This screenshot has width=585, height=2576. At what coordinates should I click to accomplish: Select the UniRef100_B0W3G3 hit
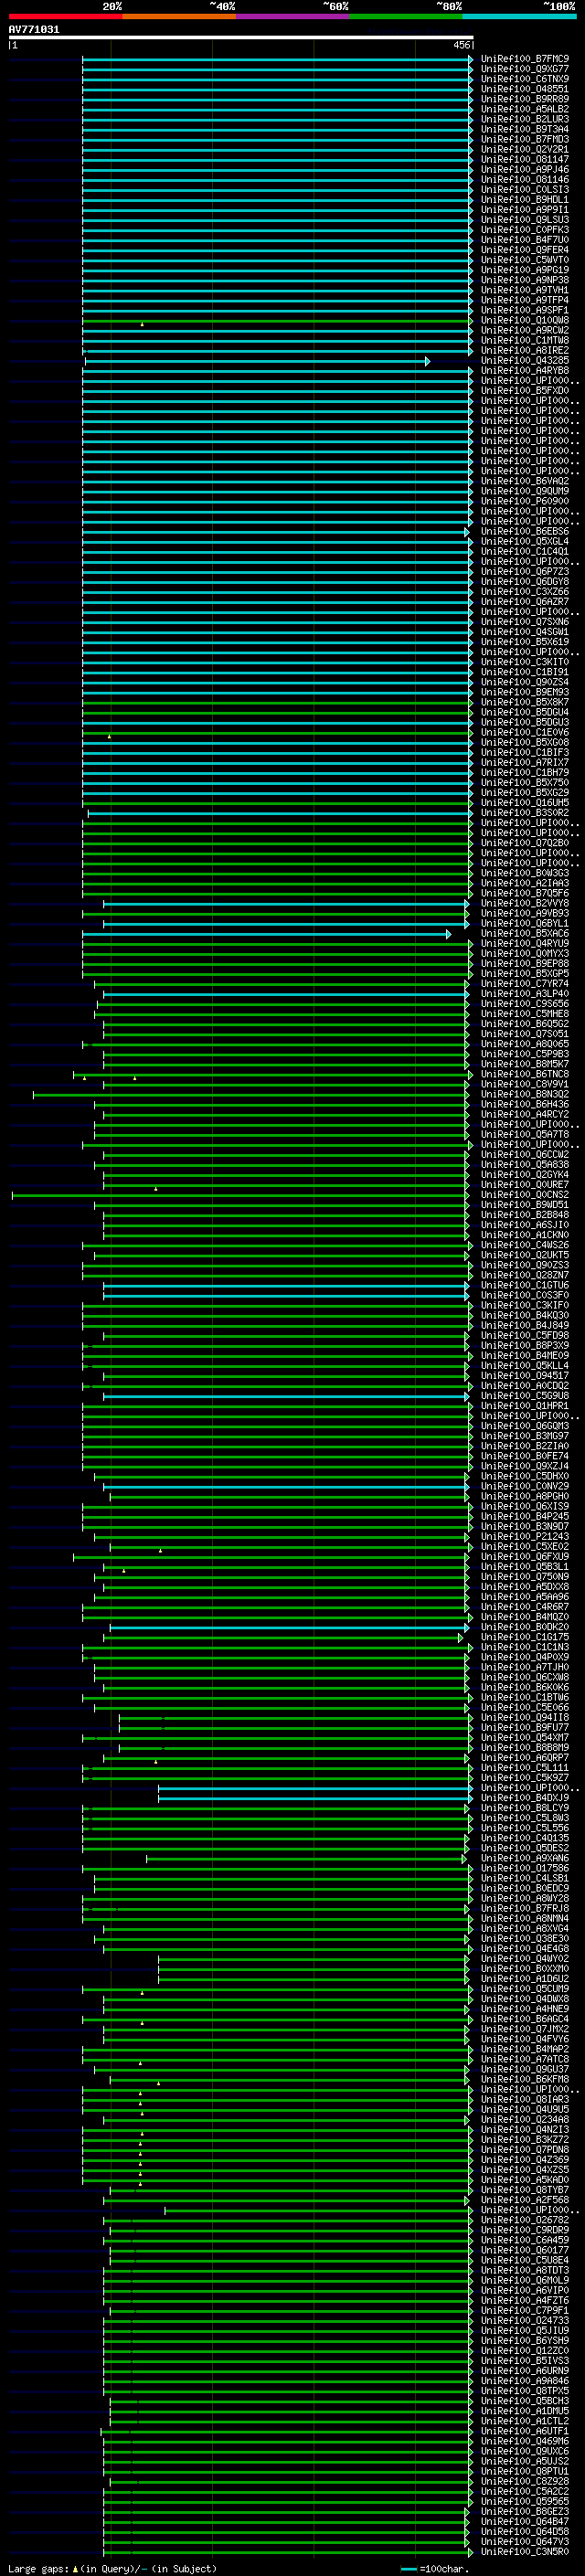point(525,872)
